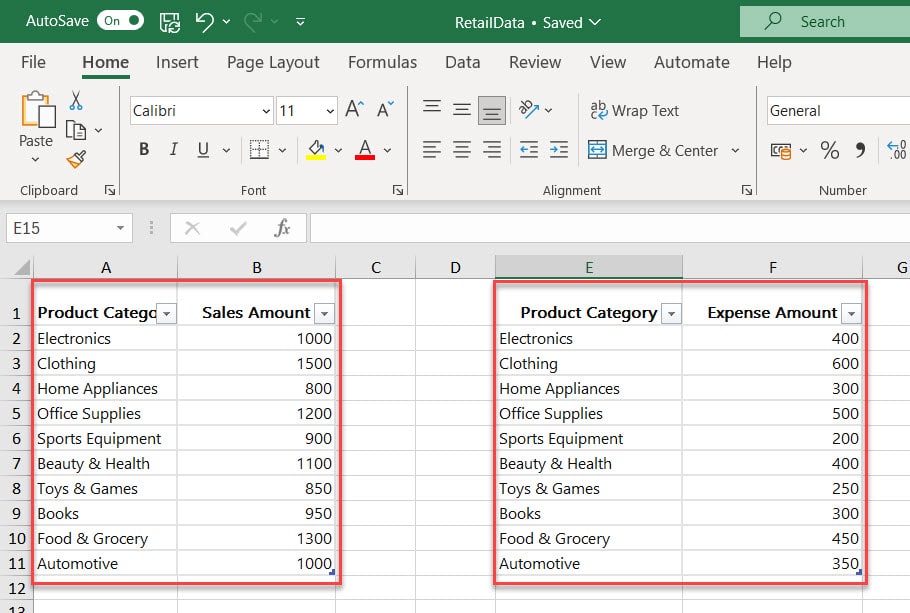Click the Borders icon
This screenshot has height=613, width=910.
[x=259, y=150]
